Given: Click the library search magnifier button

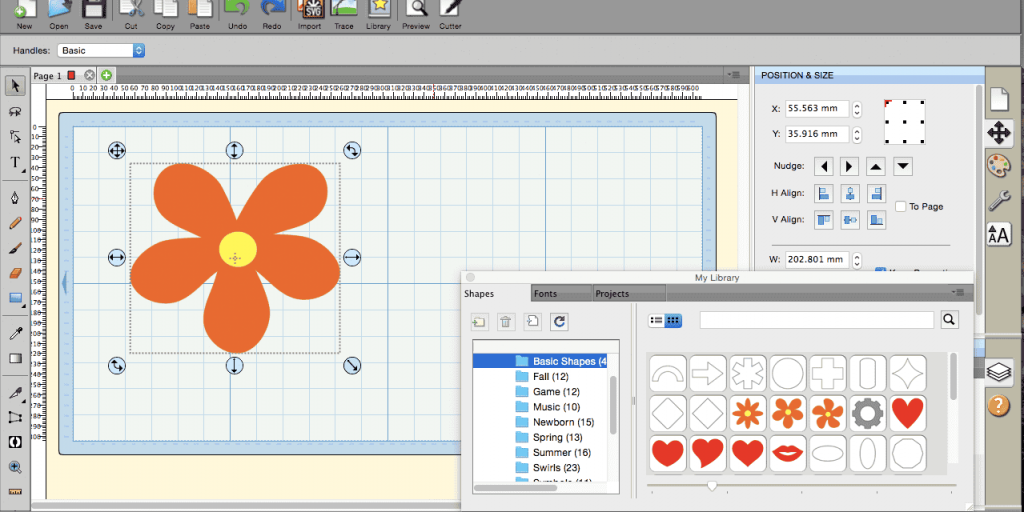Looking at the screenshot, I should click(950, 320).
